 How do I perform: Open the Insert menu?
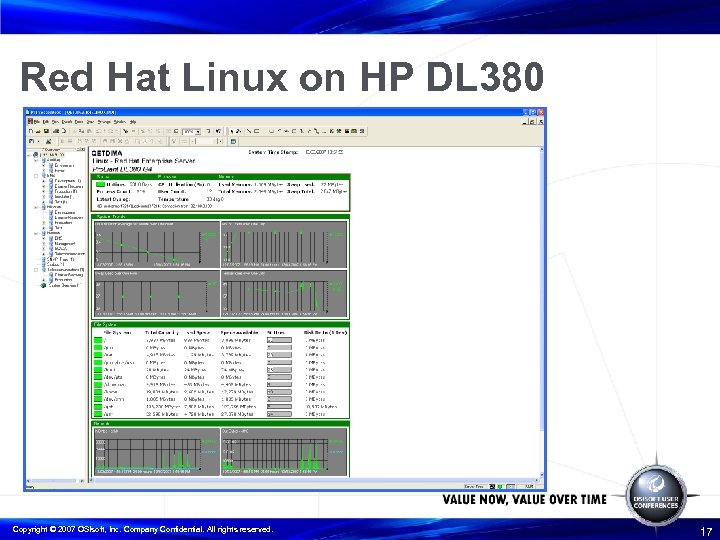(67, 122)
